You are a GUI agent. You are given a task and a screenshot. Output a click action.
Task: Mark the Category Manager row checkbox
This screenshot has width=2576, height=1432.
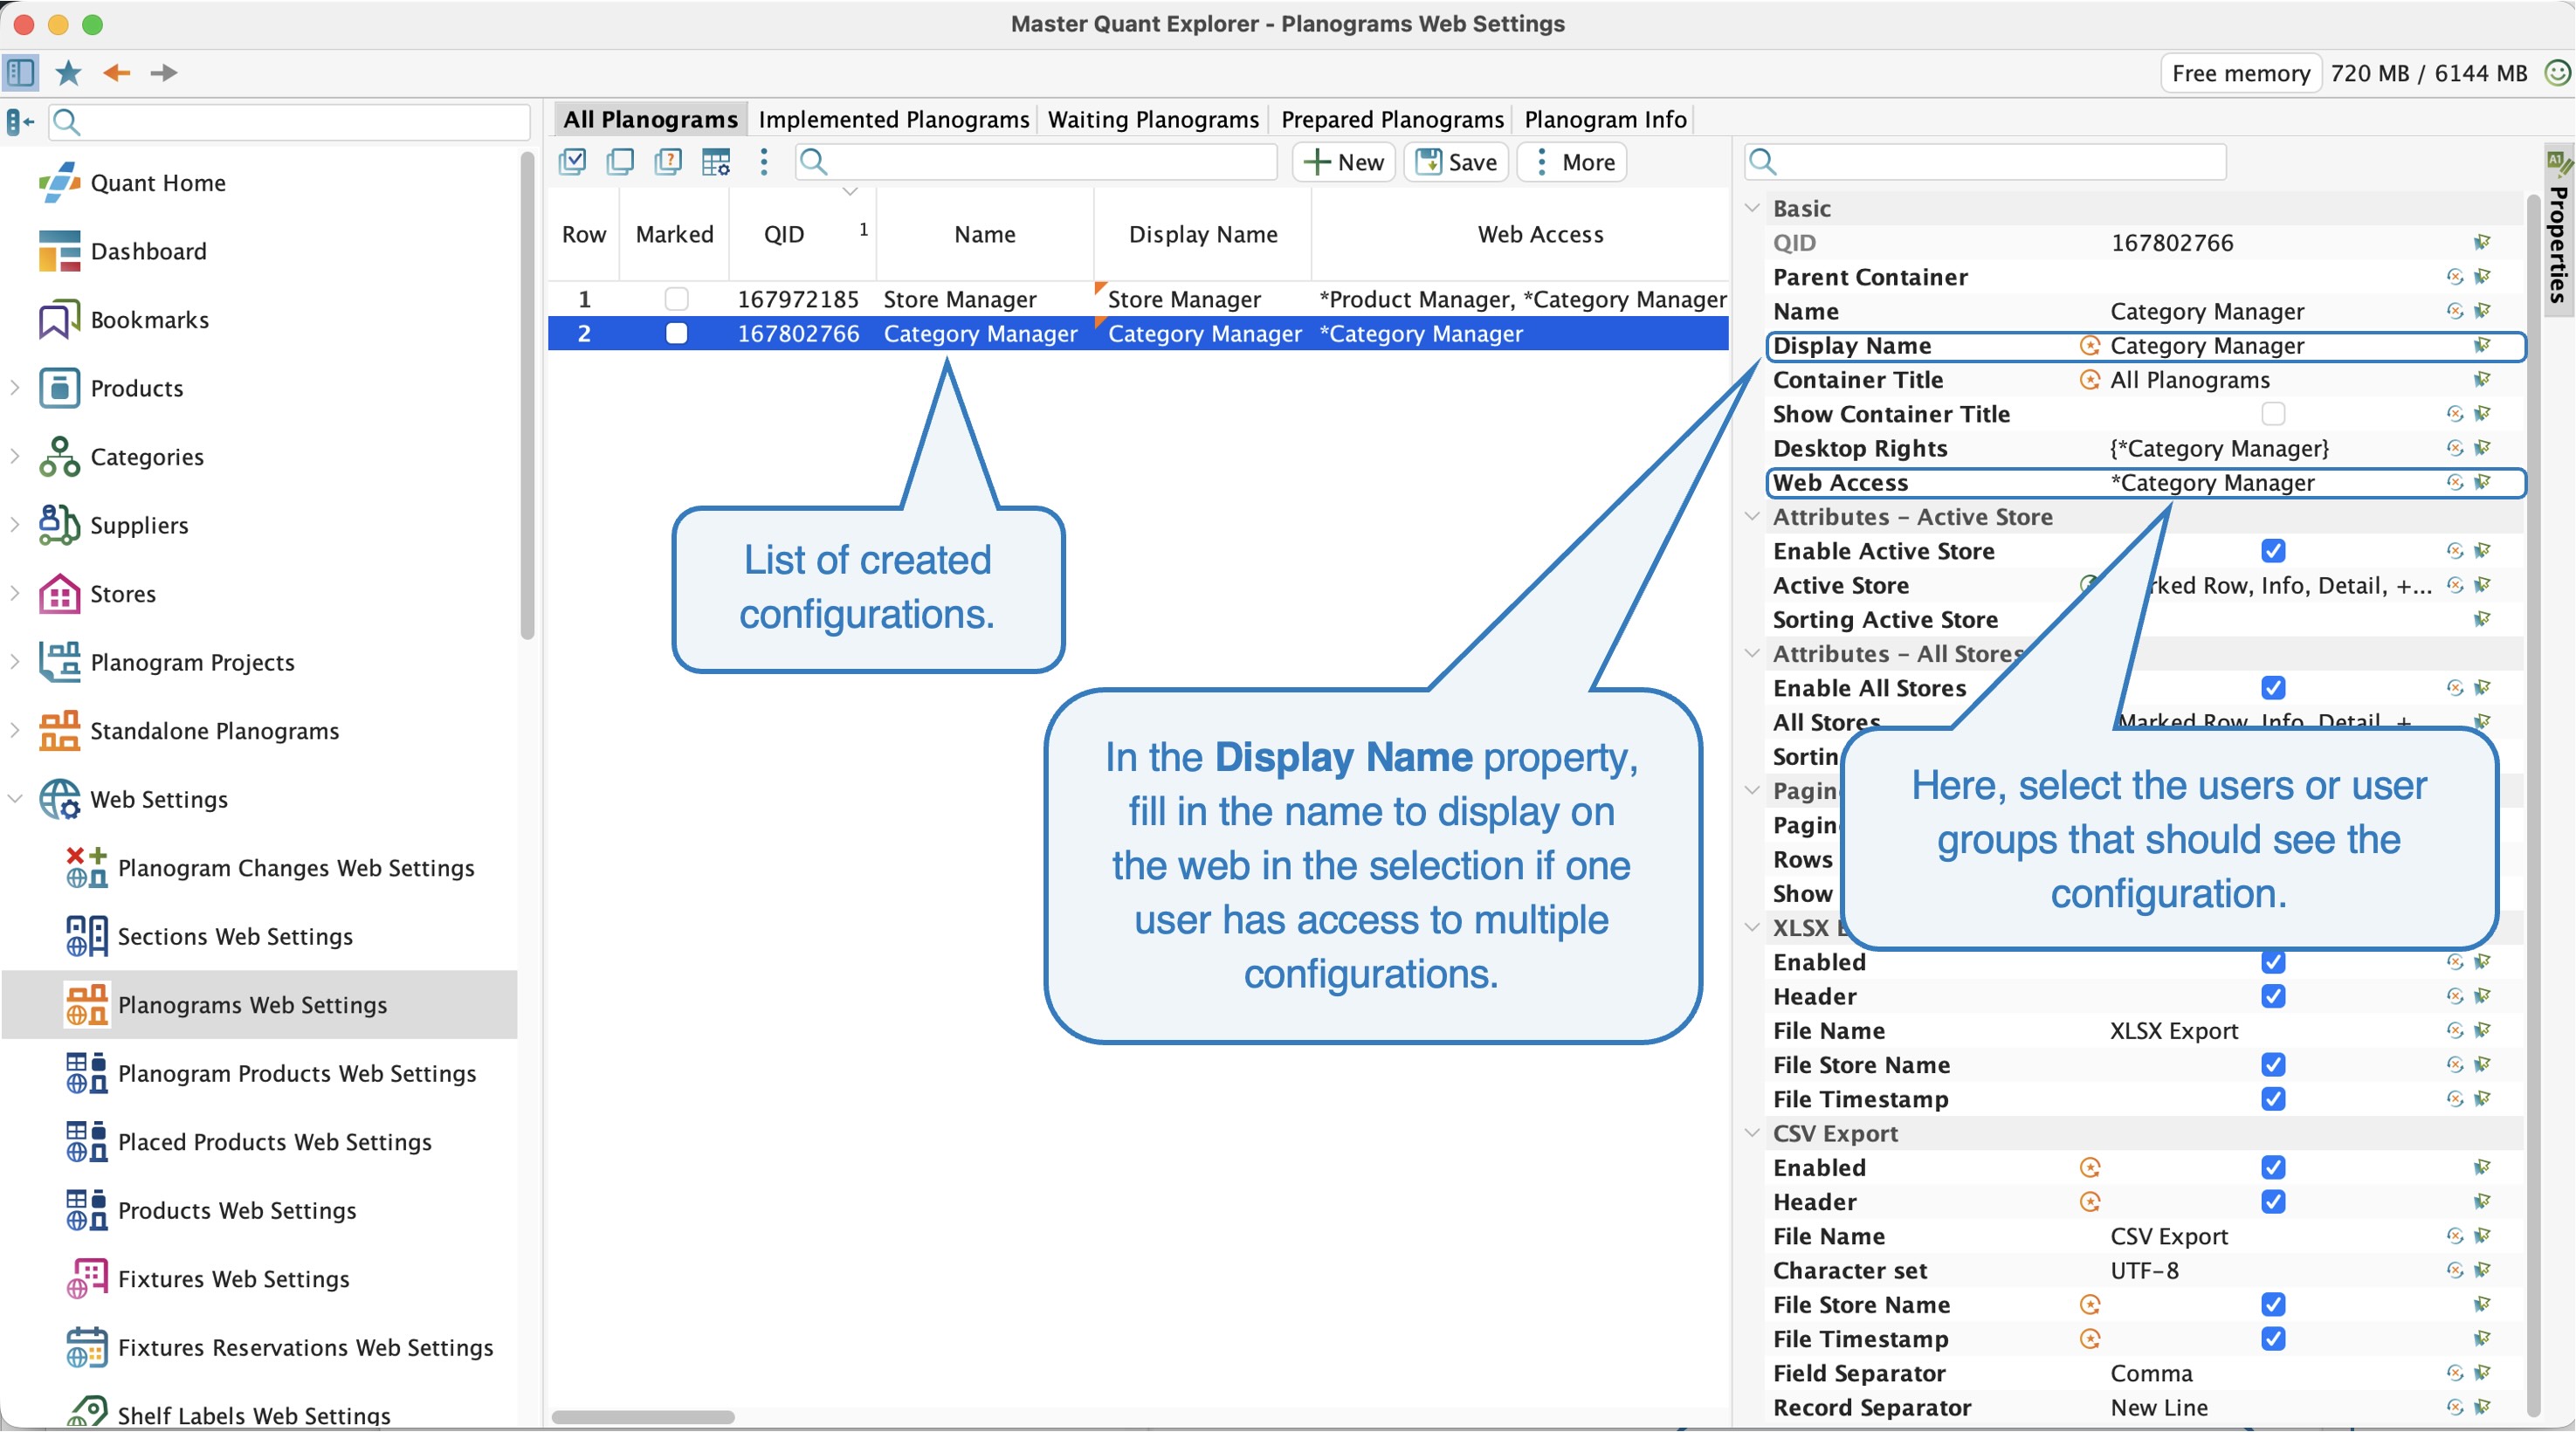pos(677,333)
